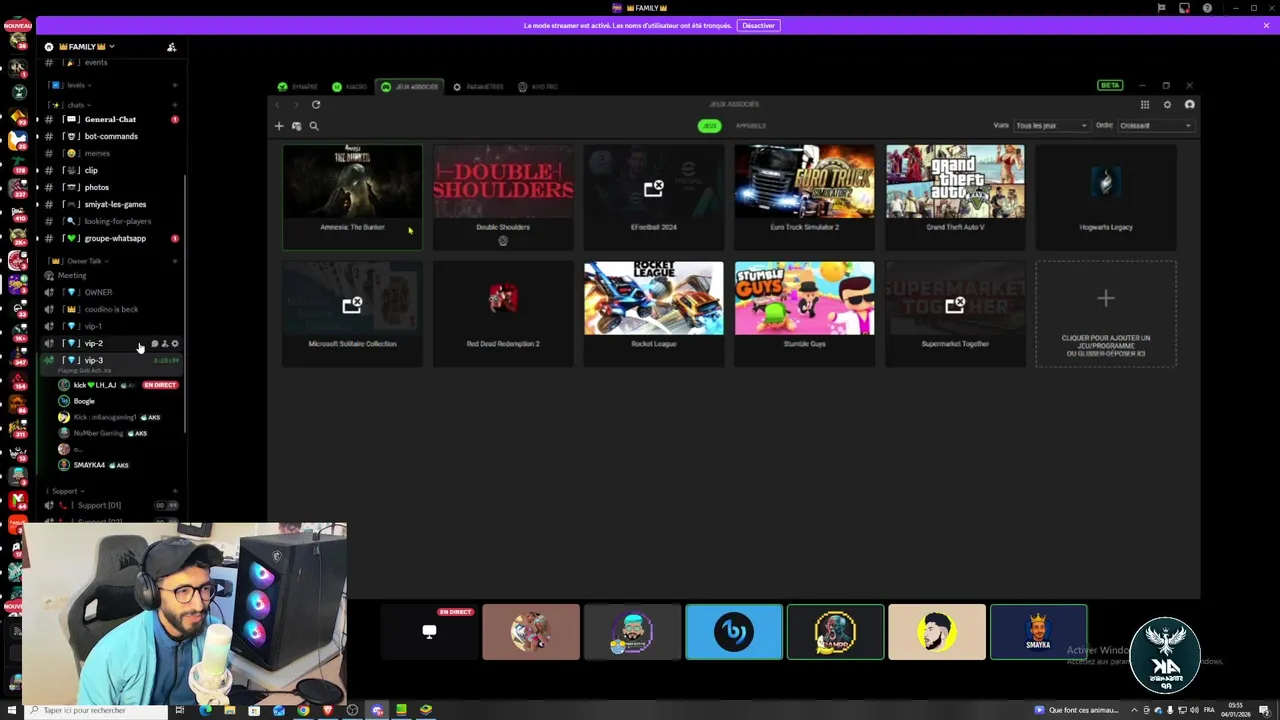Open the looking-for-players channel

coord(111,221)
